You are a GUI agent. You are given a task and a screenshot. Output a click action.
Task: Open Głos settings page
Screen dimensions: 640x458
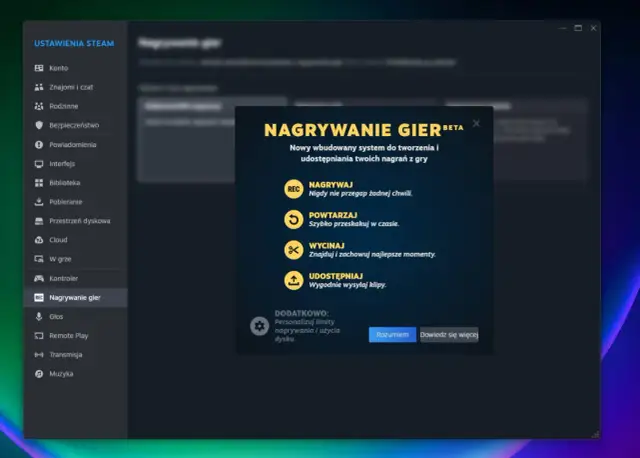click(x=76, y=316)
